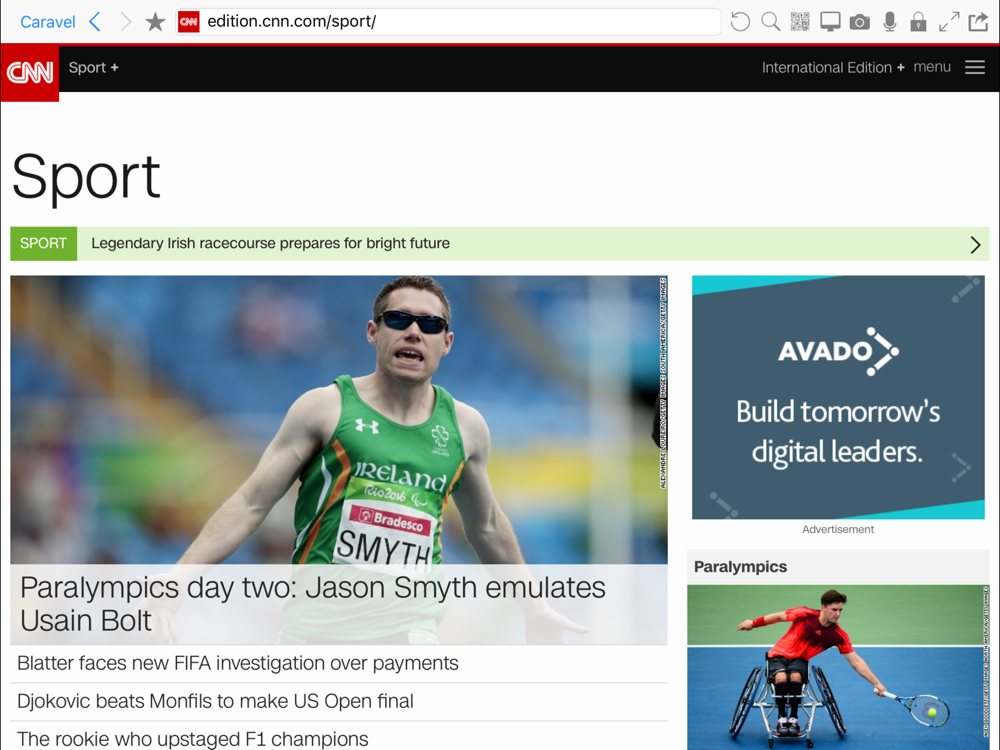Open The rookie who upstaged F1 champions
Screen dimensions: 1000x750
[193, 739]
